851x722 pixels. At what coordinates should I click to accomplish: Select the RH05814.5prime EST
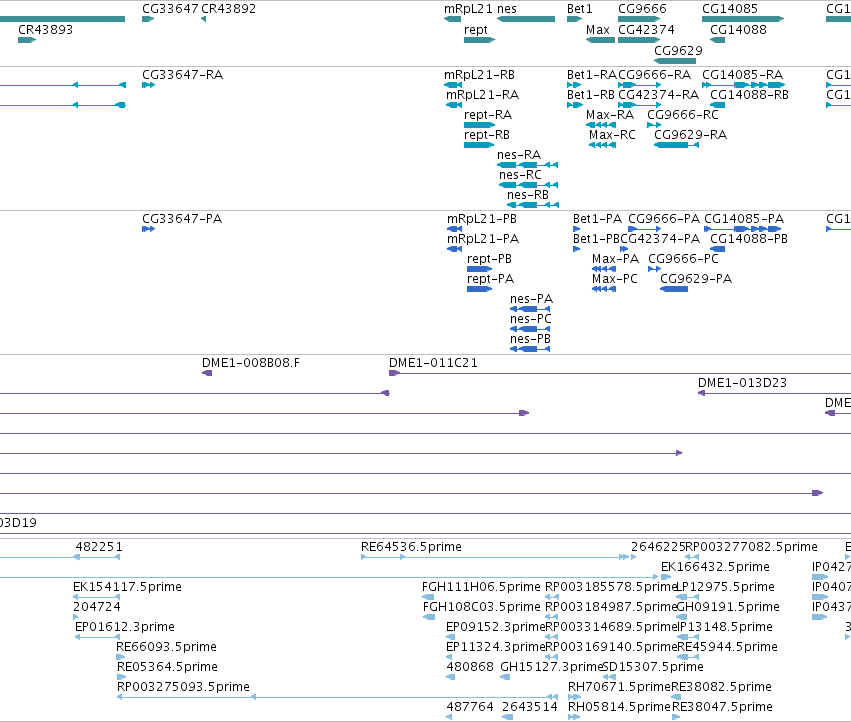pyautogui.click(x=574, y=717)
